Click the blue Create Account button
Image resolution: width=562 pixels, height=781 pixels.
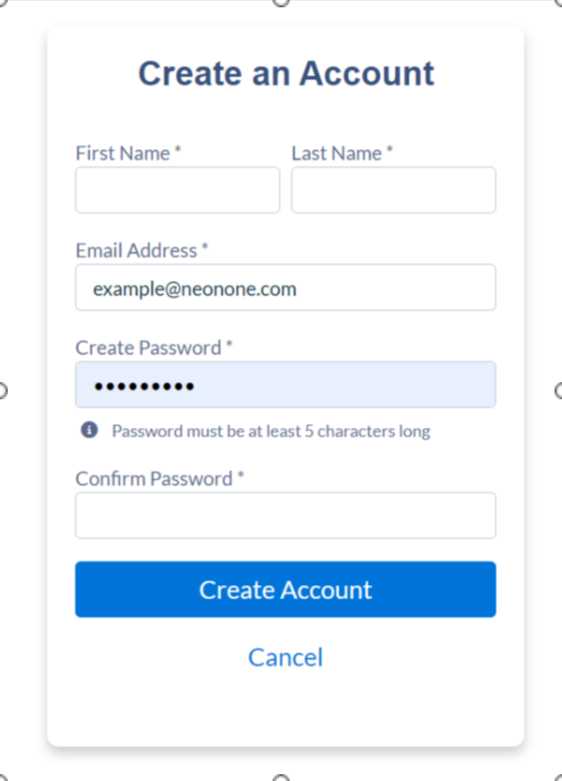click(x=285, y=589)
